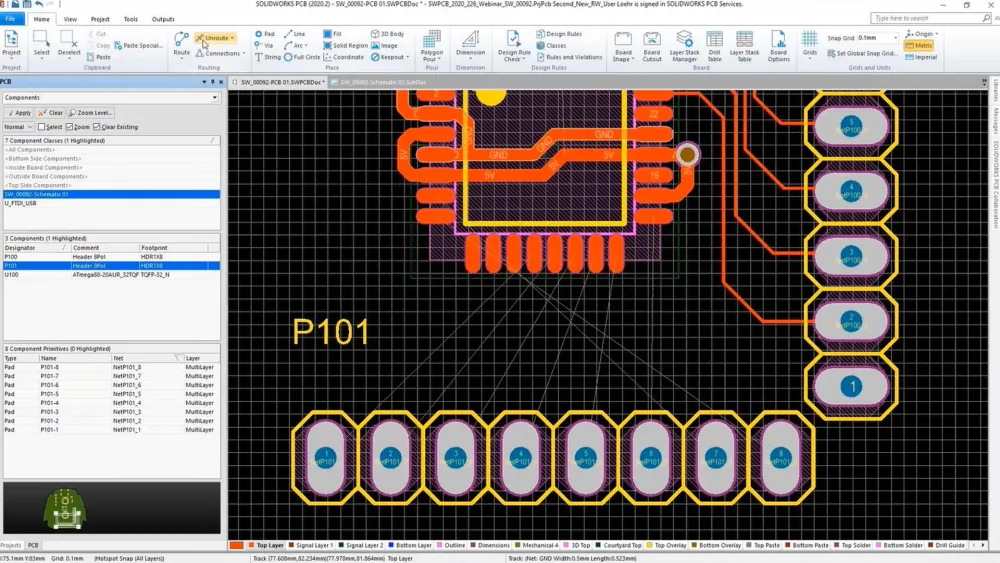
Task: Click the Pad placement tool
Action: pos(265,34)
